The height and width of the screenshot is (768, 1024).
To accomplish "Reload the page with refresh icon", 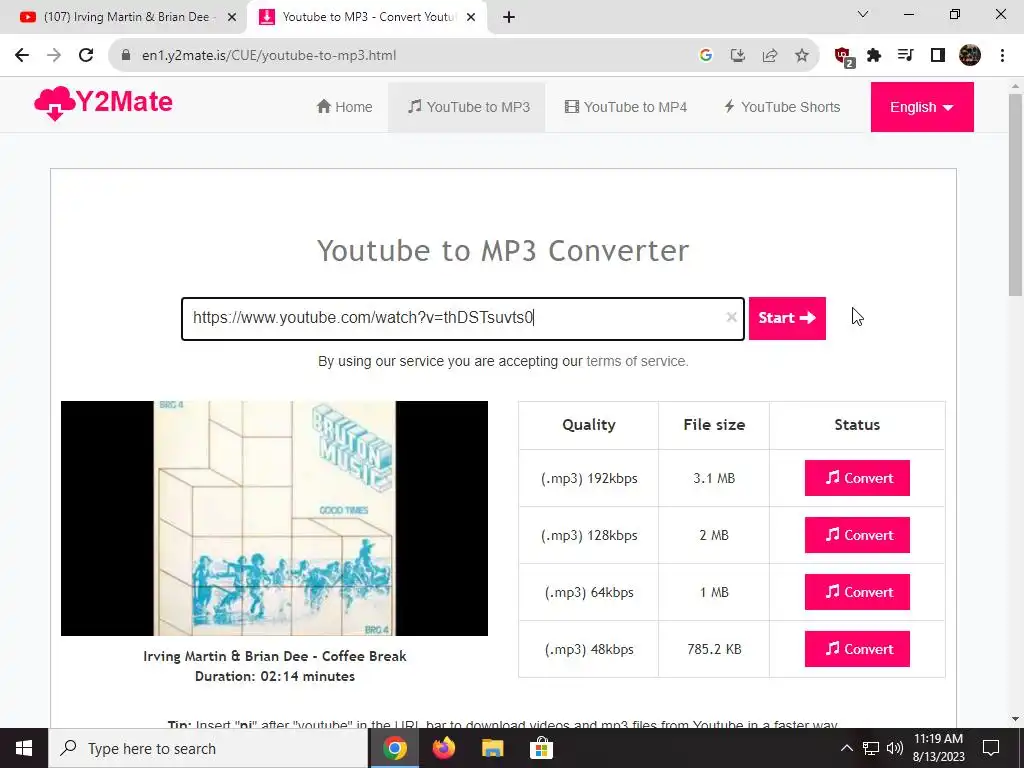I will 86,56.
